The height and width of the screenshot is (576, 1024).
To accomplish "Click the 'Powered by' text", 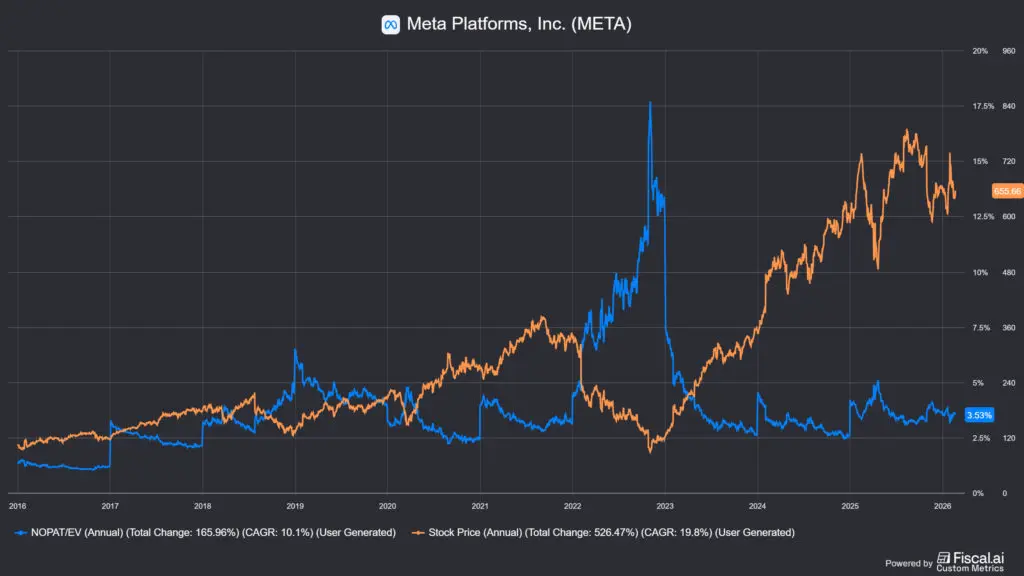I will point(909,564).
